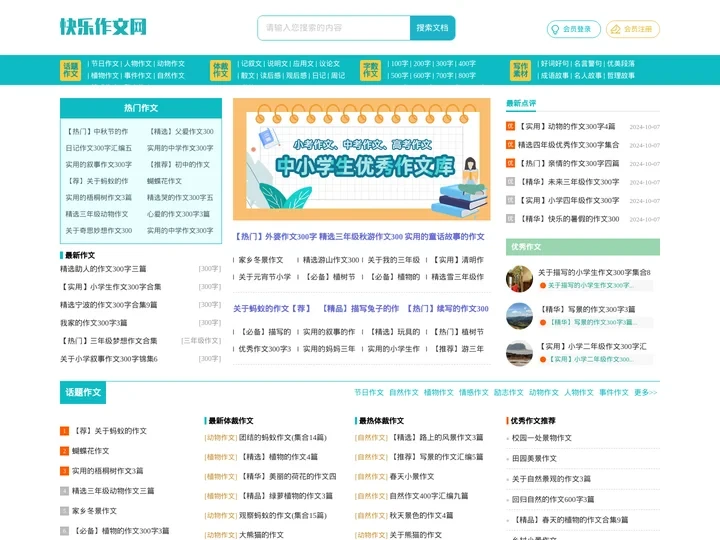Open the 会员注册 register button
The image size is (720, 540).
point(633,29)
